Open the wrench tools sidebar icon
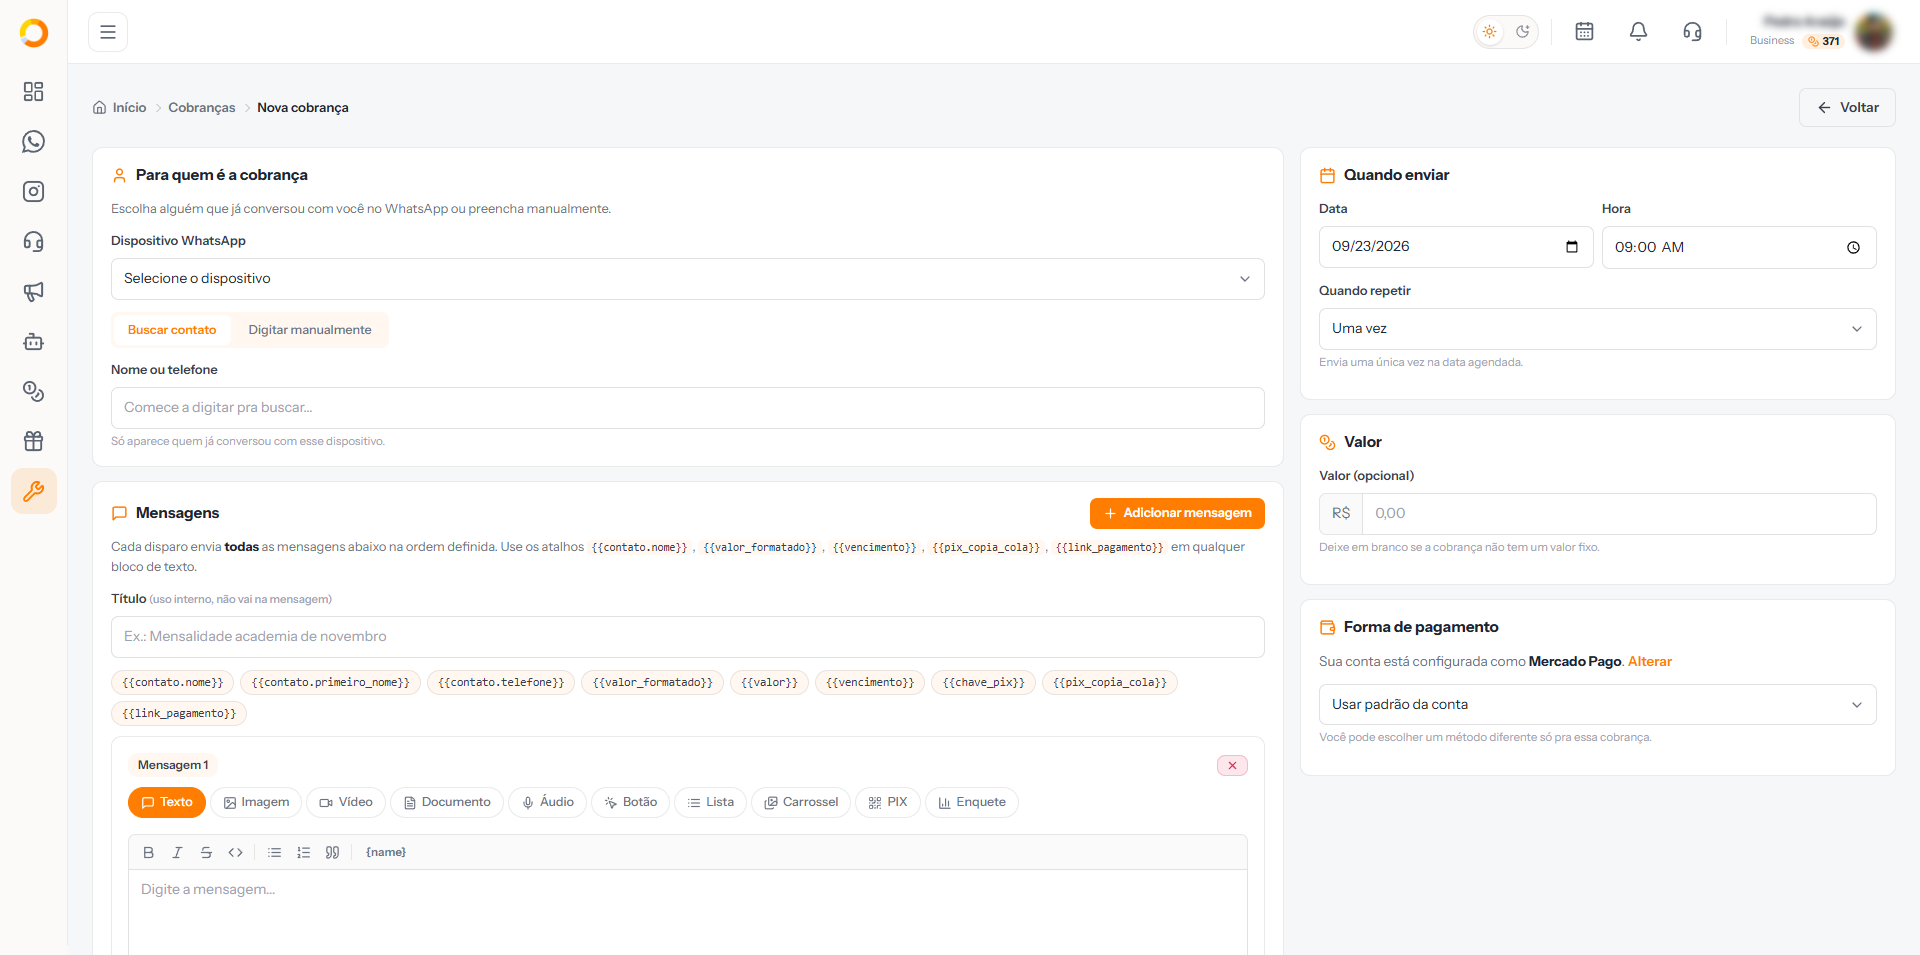 tap(34, 492)
